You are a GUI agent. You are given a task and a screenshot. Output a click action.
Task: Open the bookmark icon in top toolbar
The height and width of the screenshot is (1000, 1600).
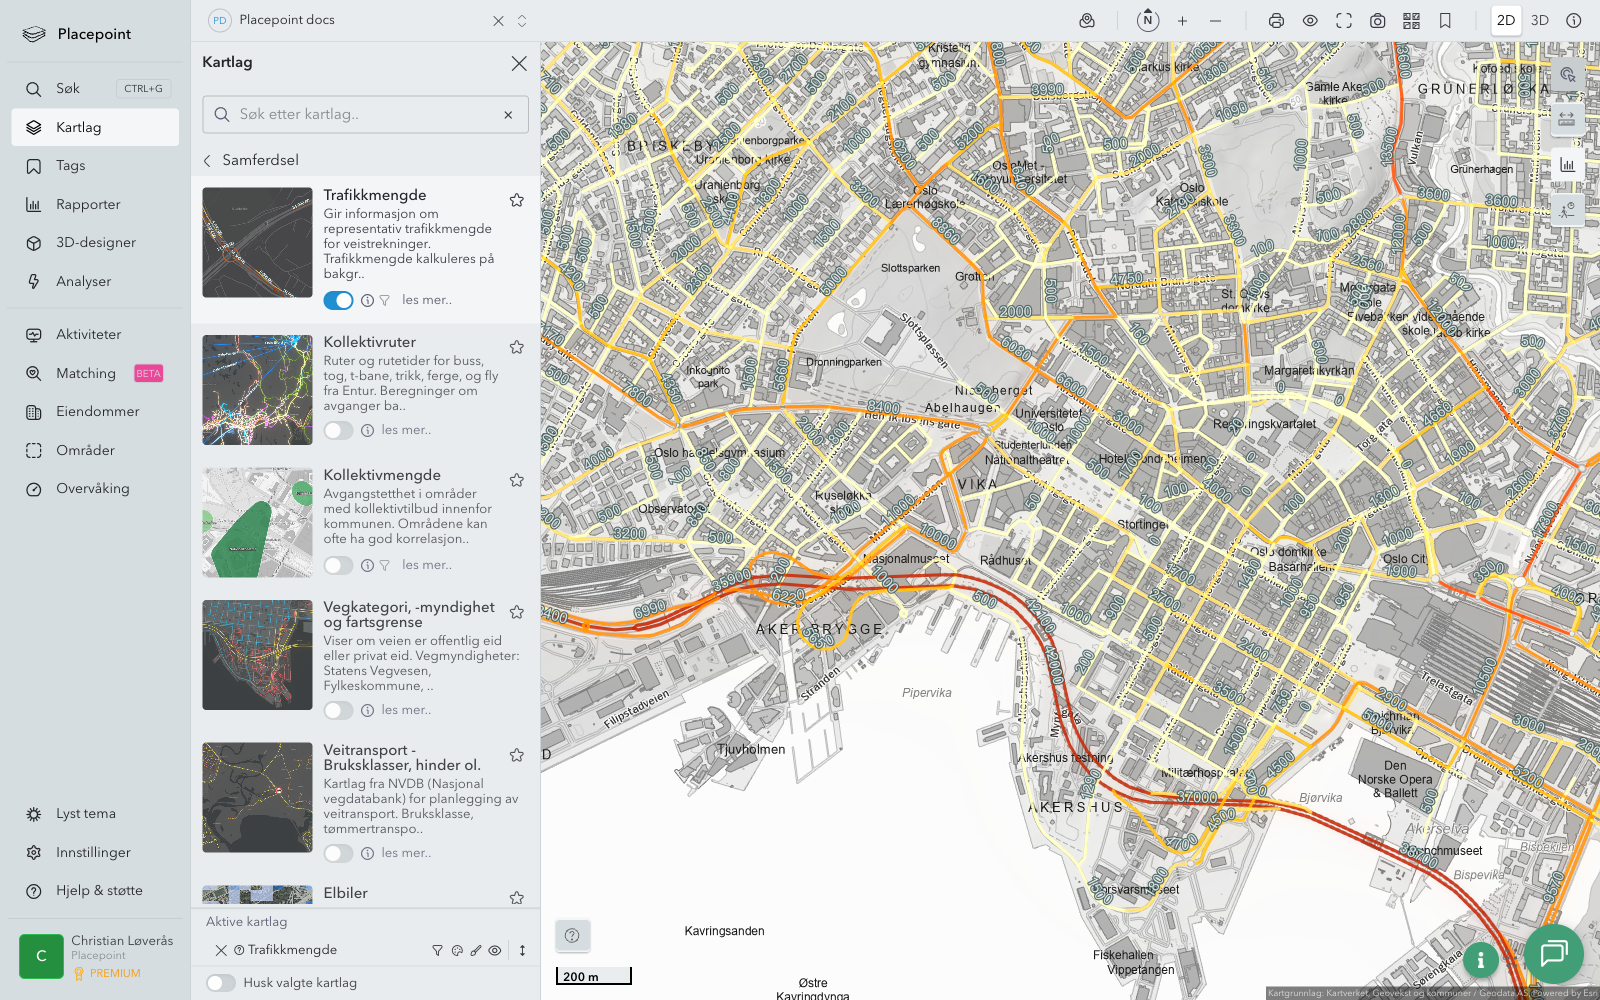(x=1445, y=20)
